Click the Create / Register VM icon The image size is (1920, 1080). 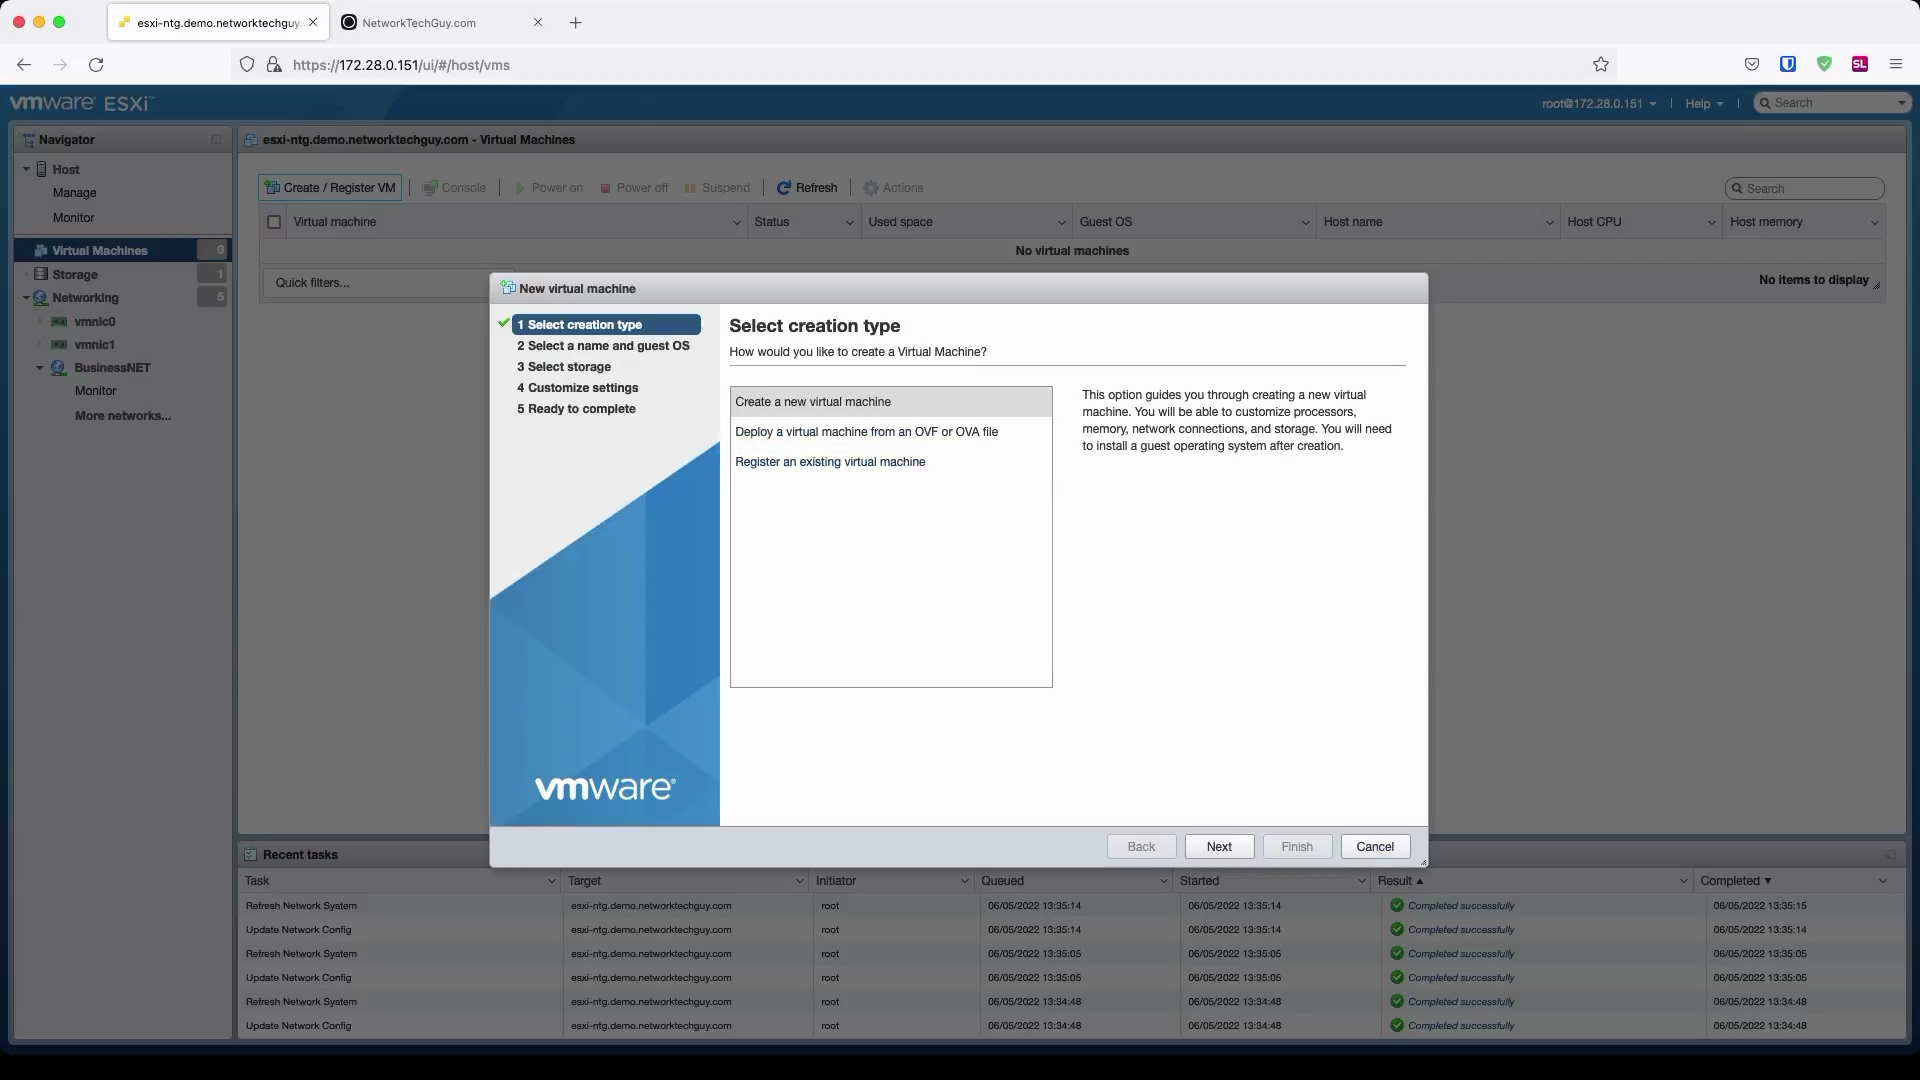[x=272, y=188]
